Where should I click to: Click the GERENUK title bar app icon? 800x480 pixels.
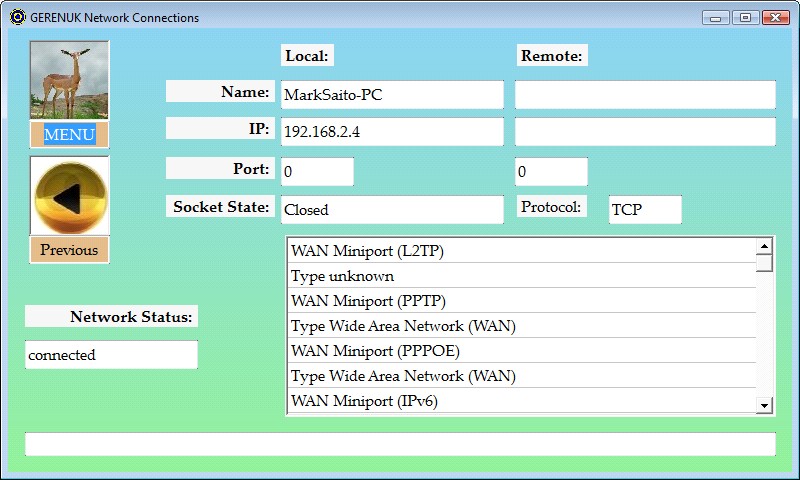click(x=17, y=17)
